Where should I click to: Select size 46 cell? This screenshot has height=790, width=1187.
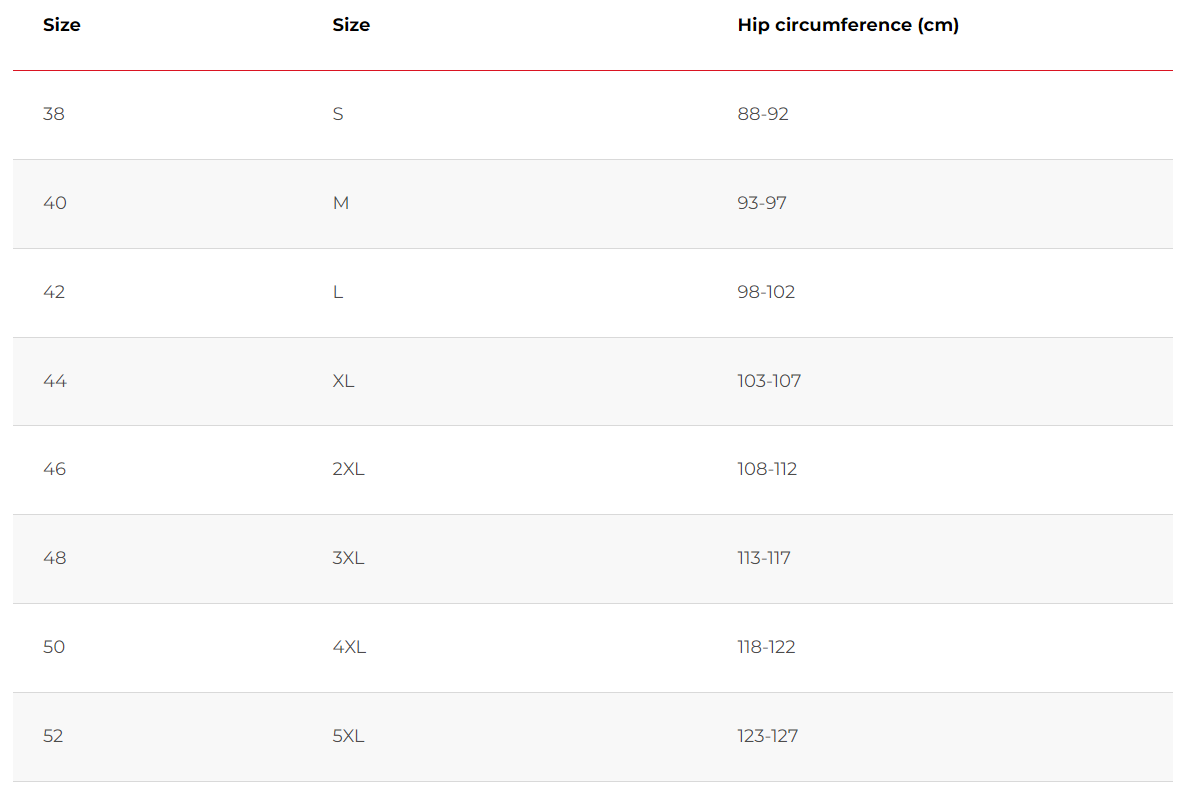point(55,469)
